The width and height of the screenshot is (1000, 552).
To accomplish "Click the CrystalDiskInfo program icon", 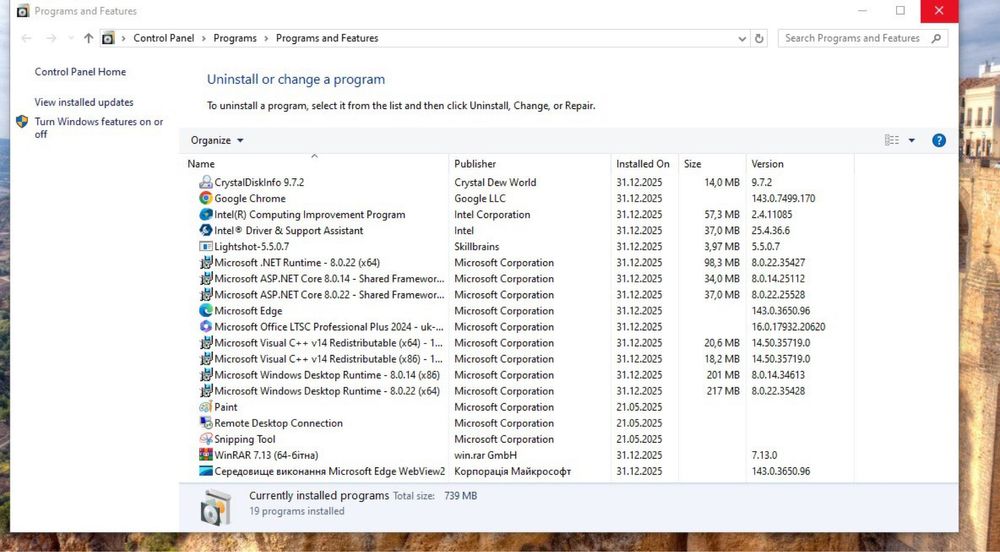I will click(205, 182).
